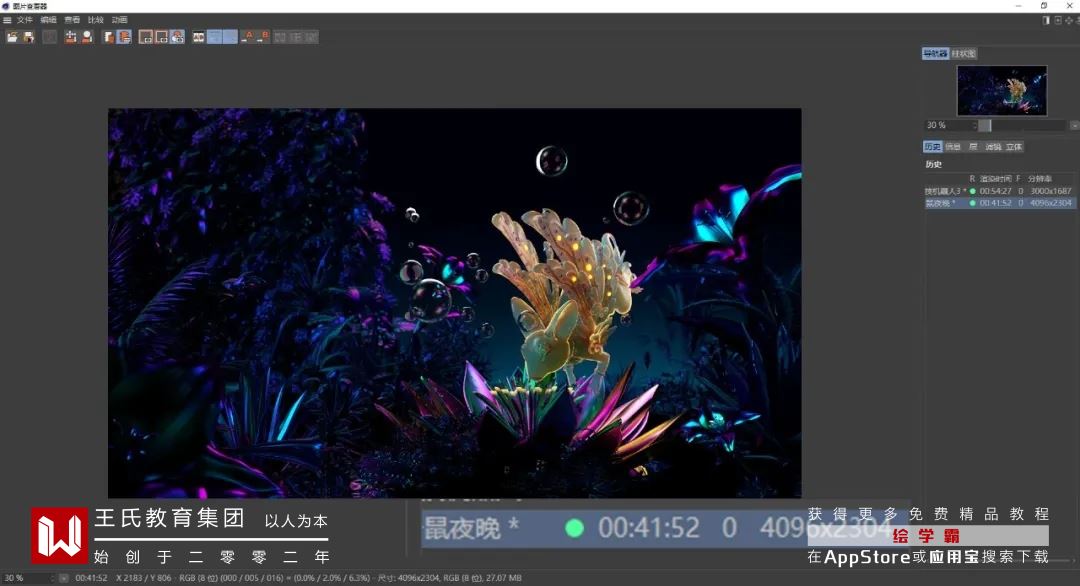Select history row with render time 00:54:27

coord(999,191)
